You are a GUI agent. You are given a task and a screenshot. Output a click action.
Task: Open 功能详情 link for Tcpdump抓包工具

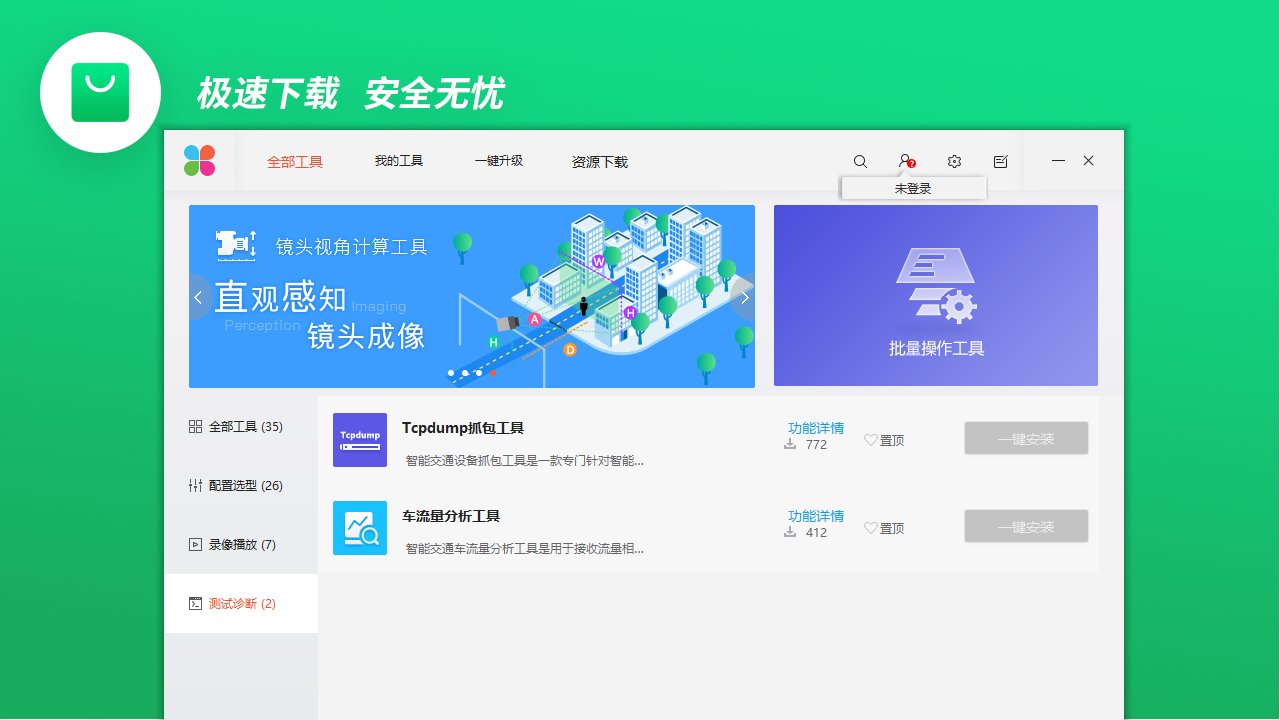tap(816, 428)
